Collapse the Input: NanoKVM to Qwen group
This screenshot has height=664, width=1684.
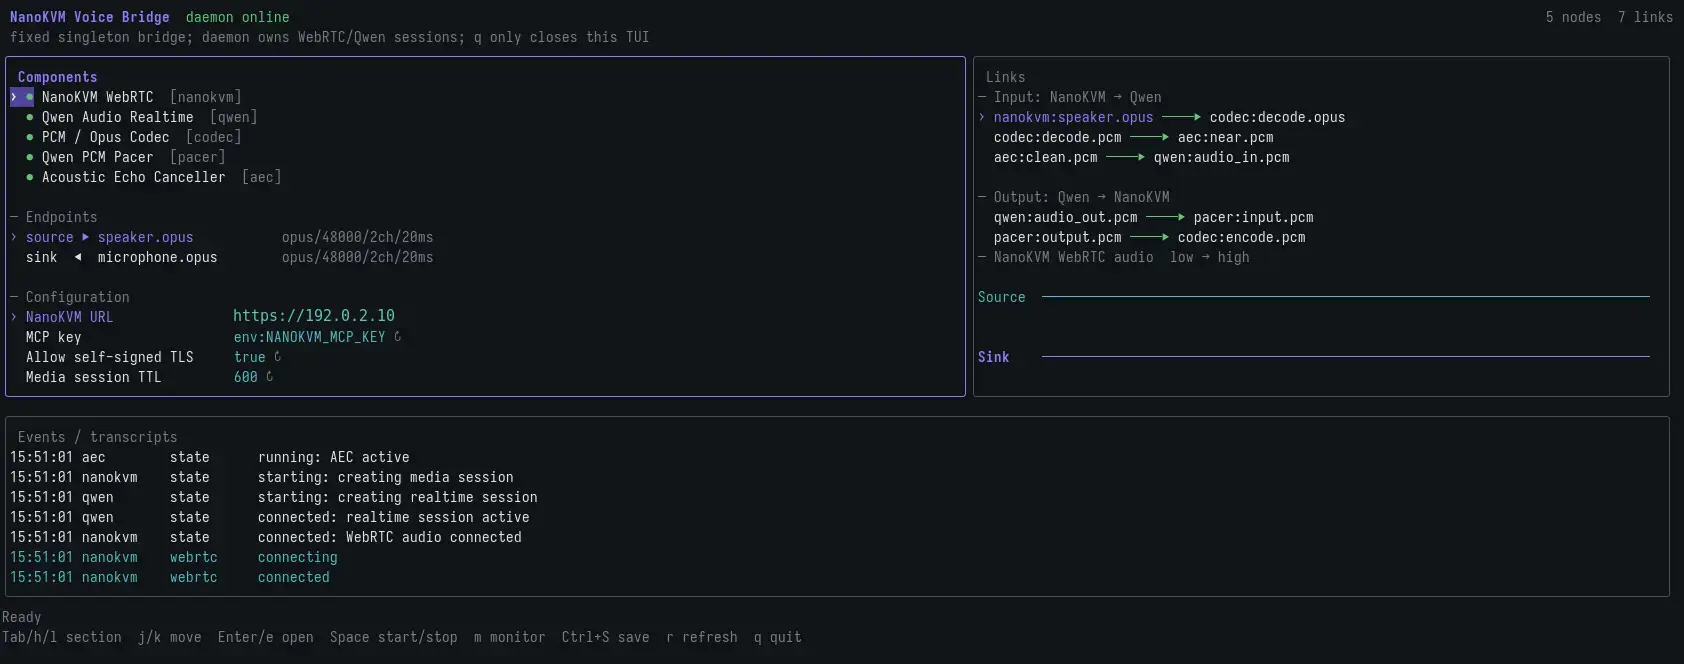(x=1070, y=97)
